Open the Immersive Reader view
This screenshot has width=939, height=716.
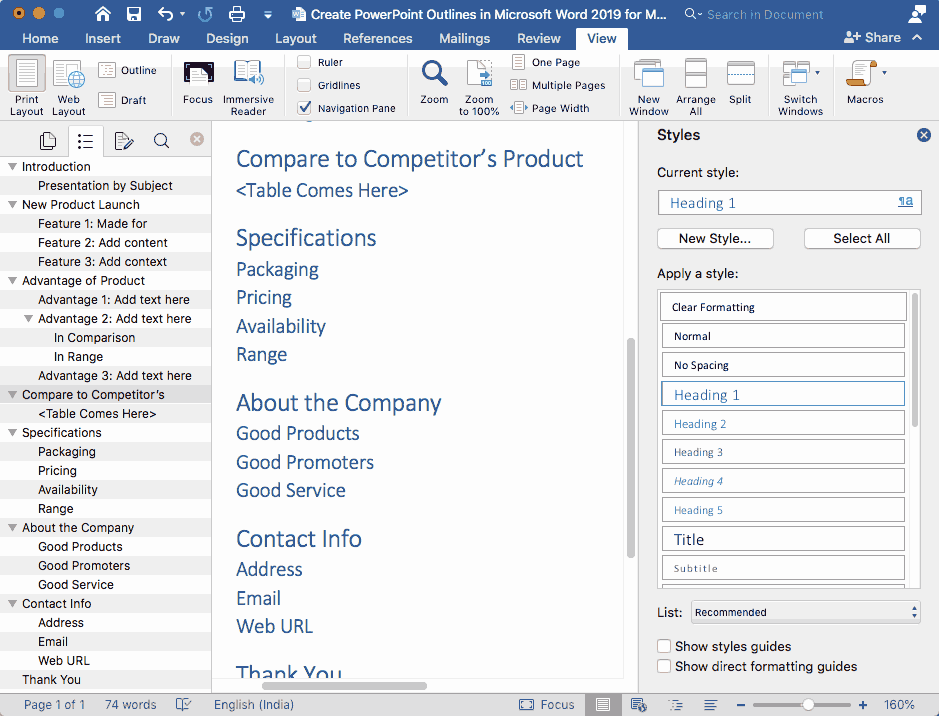pos(248,85)
